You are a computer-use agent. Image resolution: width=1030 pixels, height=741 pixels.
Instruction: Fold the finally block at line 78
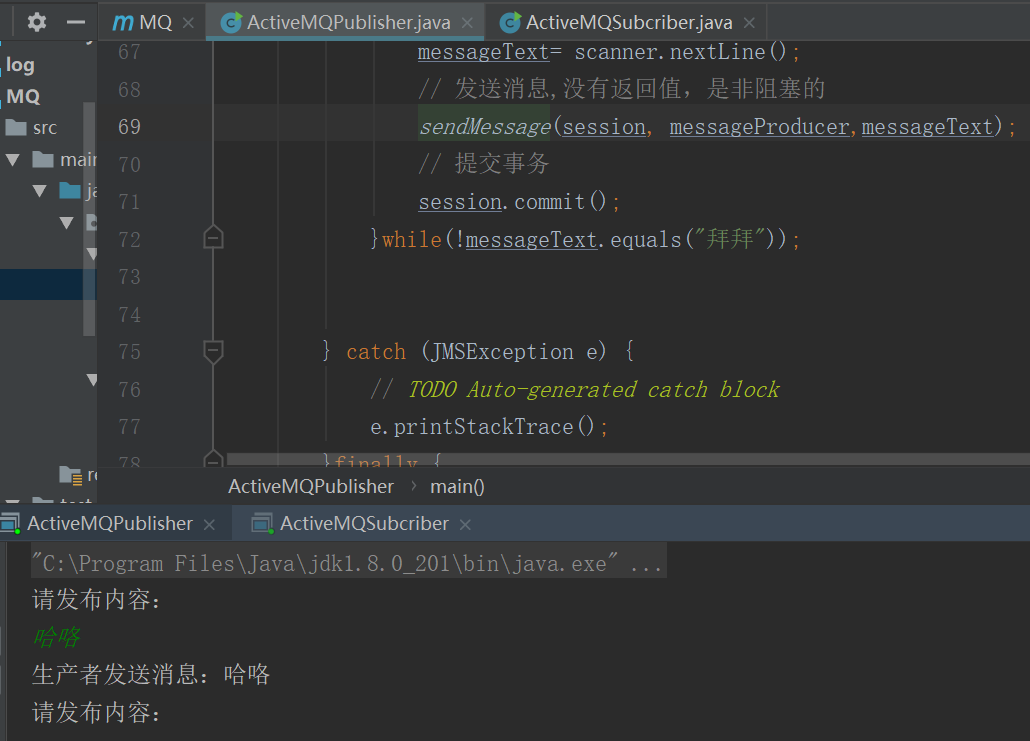point(213,459)
